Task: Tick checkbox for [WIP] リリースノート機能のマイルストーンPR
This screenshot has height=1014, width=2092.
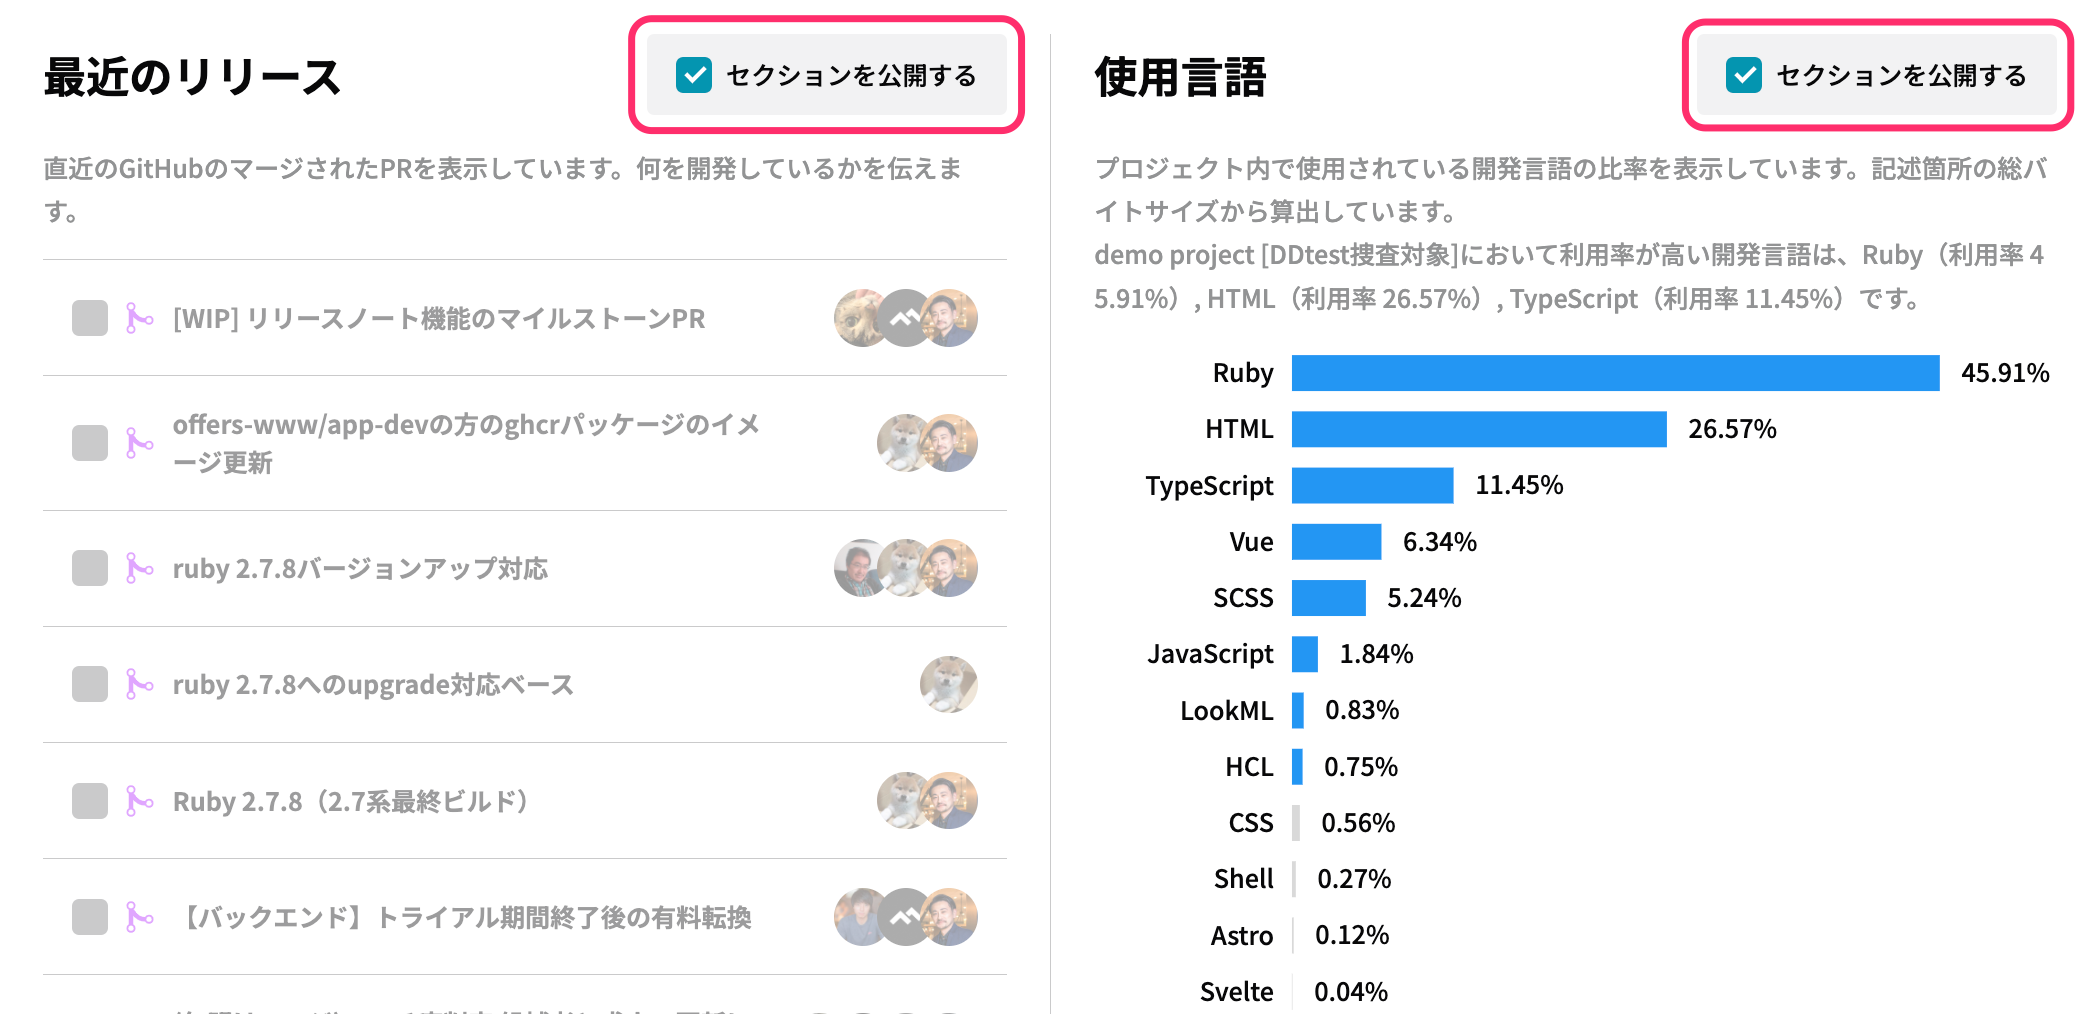Action: (90, 318)
